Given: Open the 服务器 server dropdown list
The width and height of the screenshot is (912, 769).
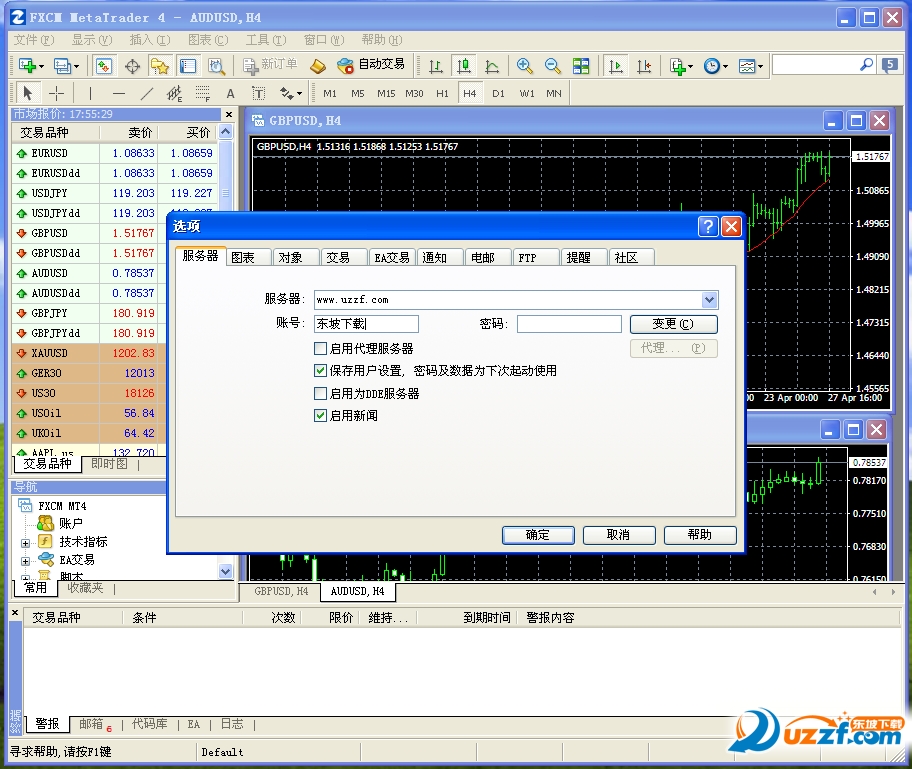Looking at the screenshot, I should coord(709,299).
